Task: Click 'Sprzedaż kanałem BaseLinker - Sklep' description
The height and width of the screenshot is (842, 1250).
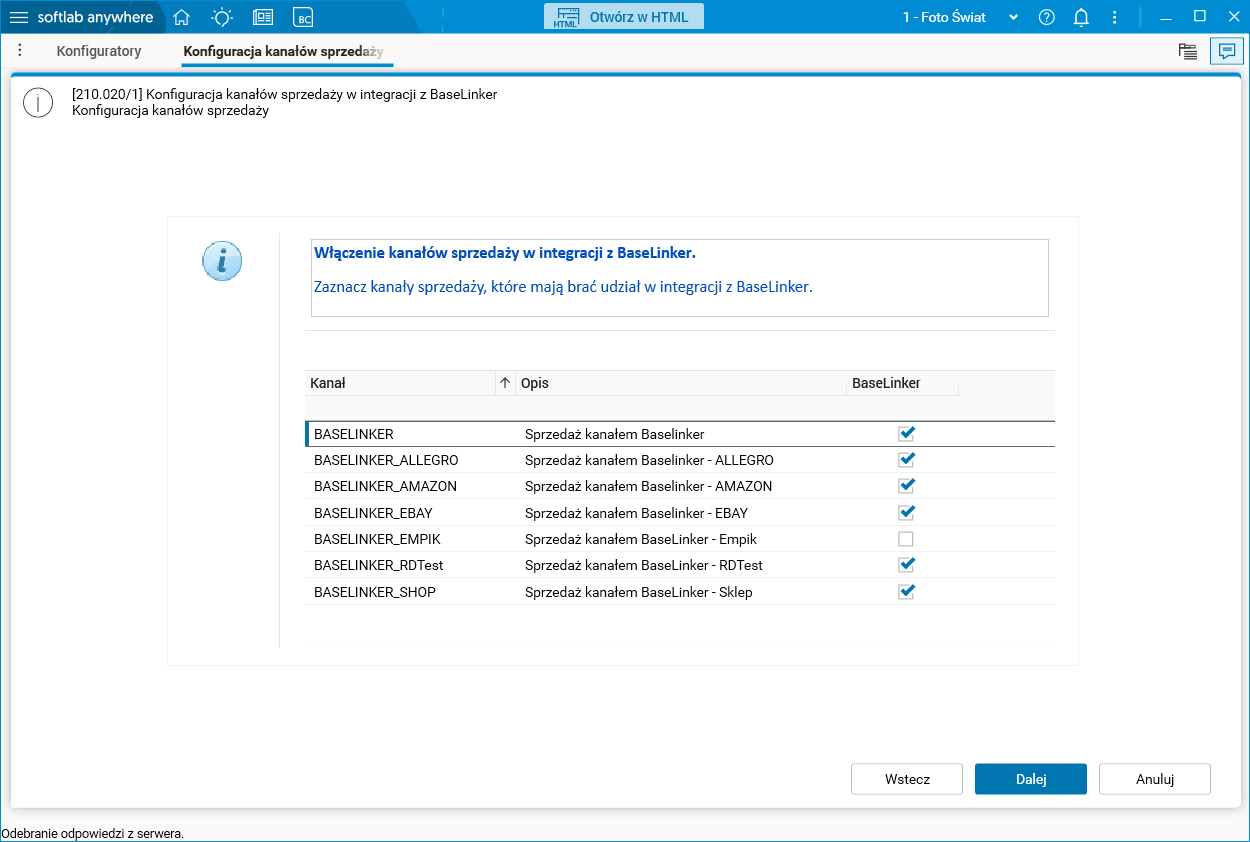Action: [639, 591]
